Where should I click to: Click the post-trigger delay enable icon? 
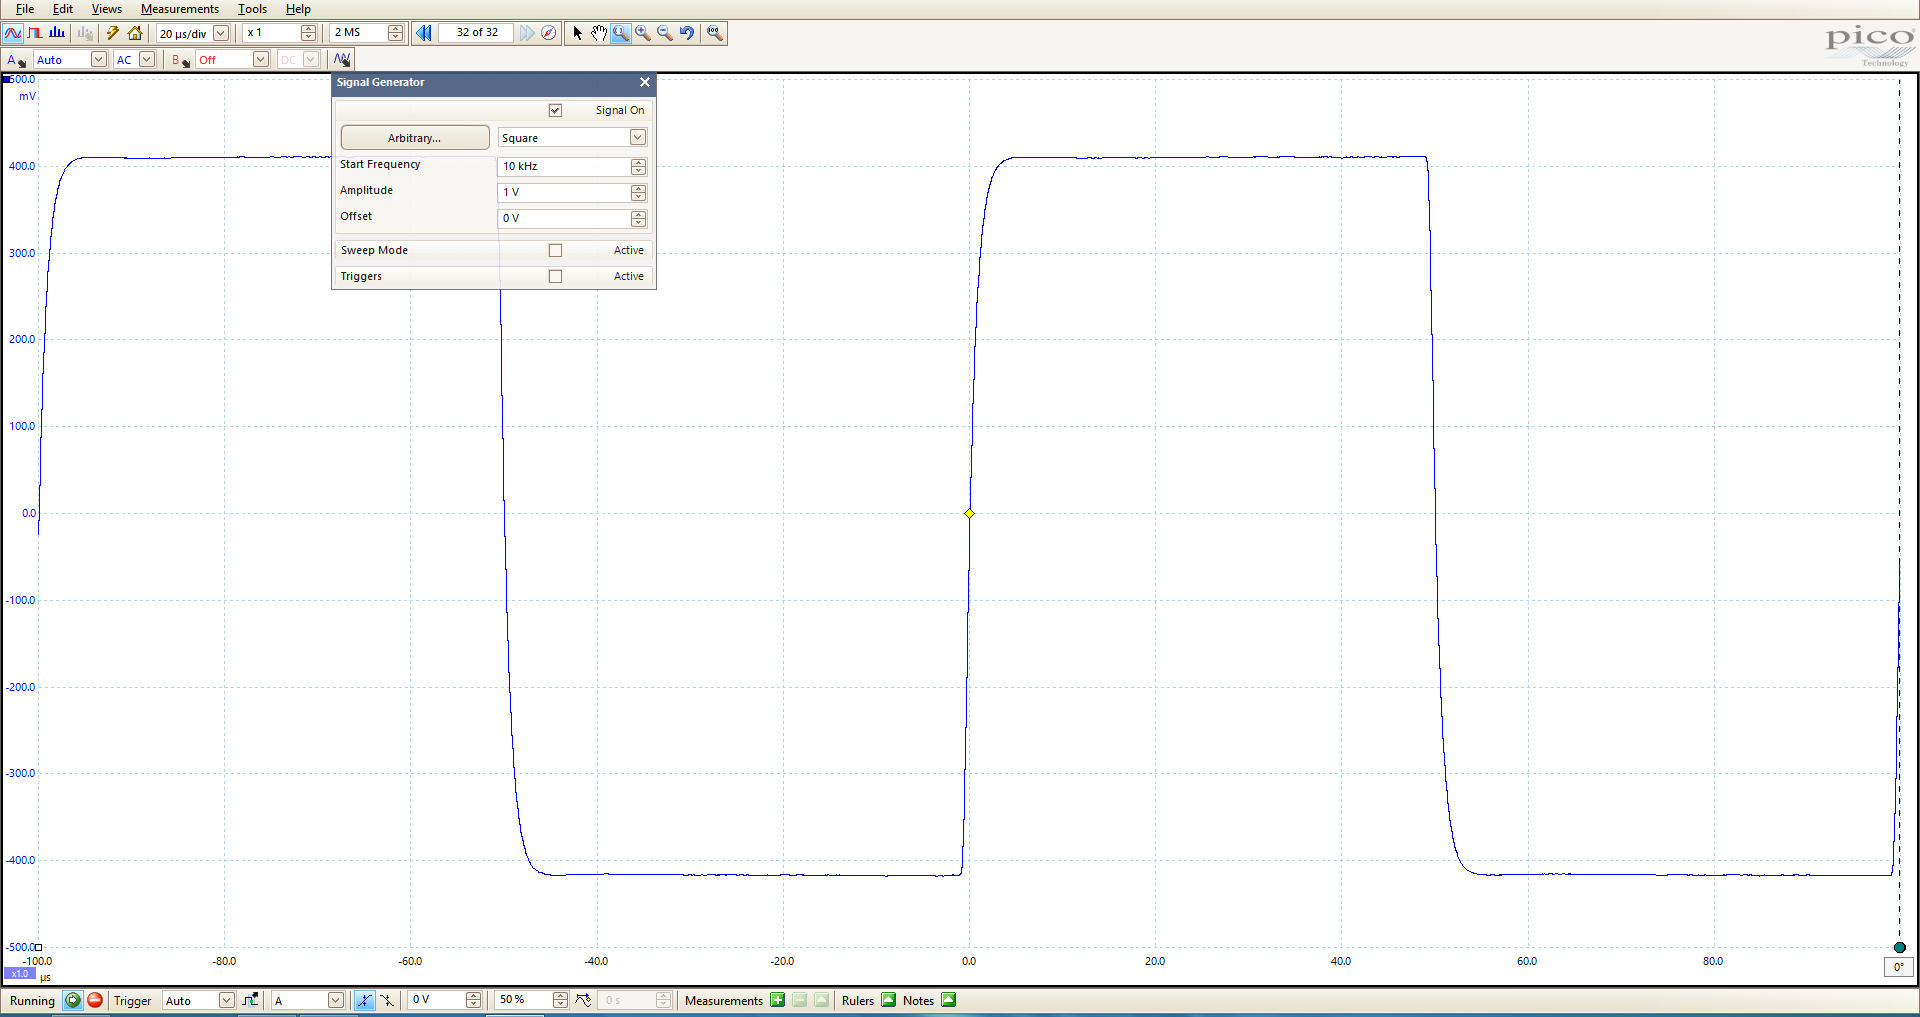(x=584, y=1000)
